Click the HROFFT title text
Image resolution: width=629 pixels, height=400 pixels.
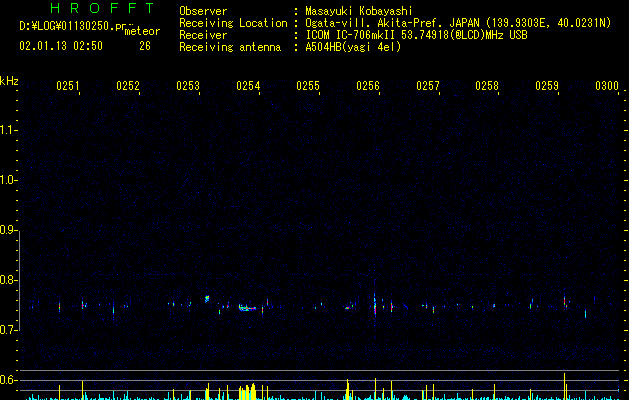tap(102, 8)
